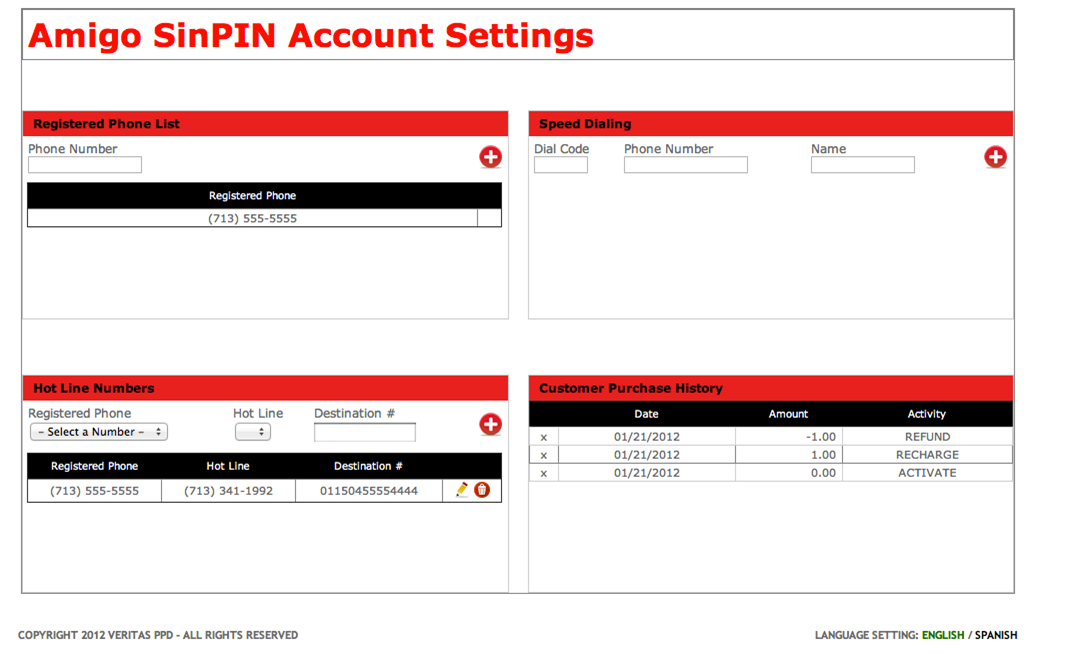The height and width of the screenshot is (660, 1070).
Task: Select the REFUND activity cell
Action: click(x=927, y=437)
